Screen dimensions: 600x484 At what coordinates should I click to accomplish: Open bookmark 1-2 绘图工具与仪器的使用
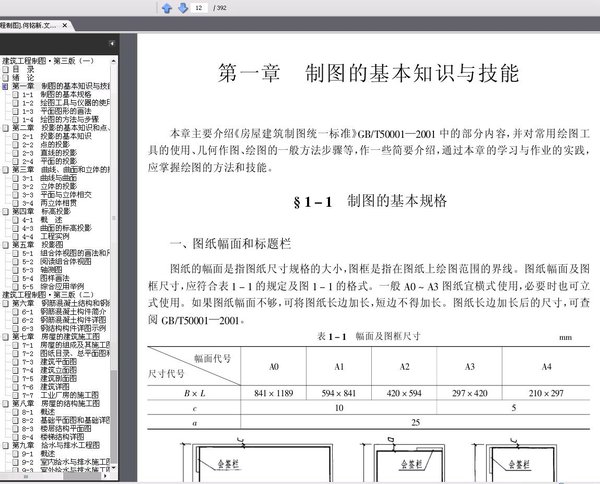tap(66, 103)
